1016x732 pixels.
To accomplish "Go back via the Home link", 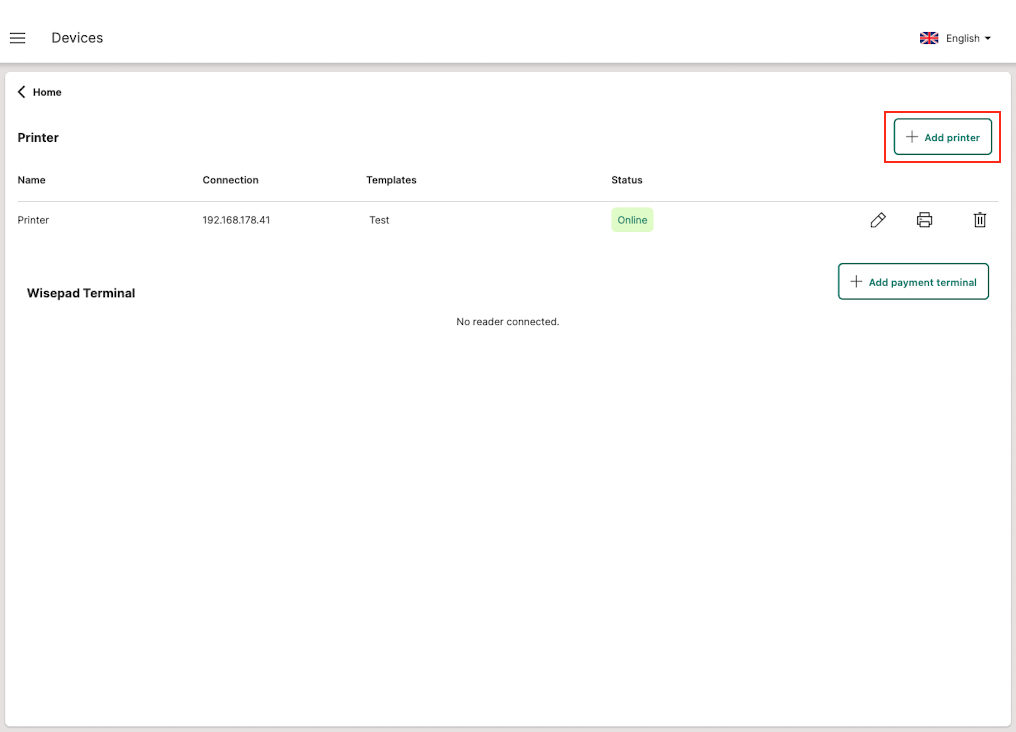I will pos(47,92).
